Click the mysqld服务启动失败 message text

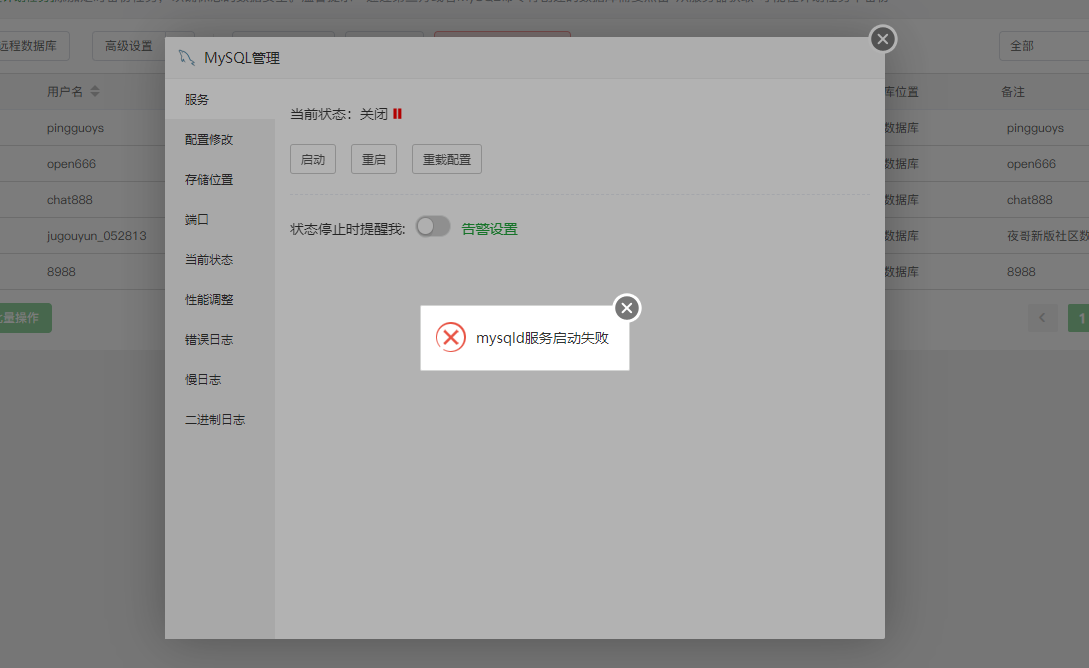point(542,338)
